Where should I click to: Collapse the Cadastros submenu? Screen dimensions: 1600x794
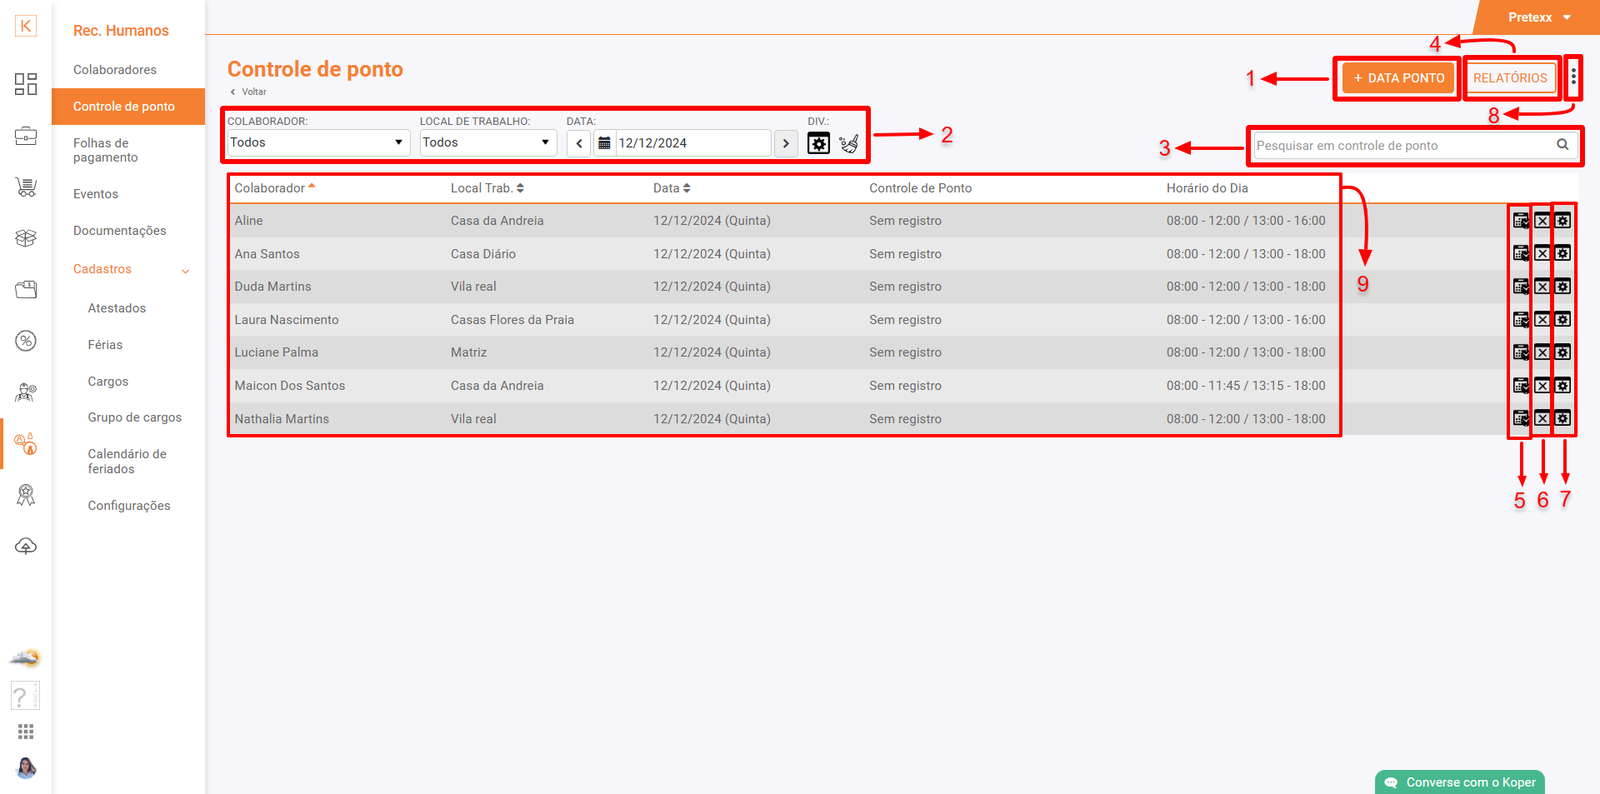(x=185, y=270)
